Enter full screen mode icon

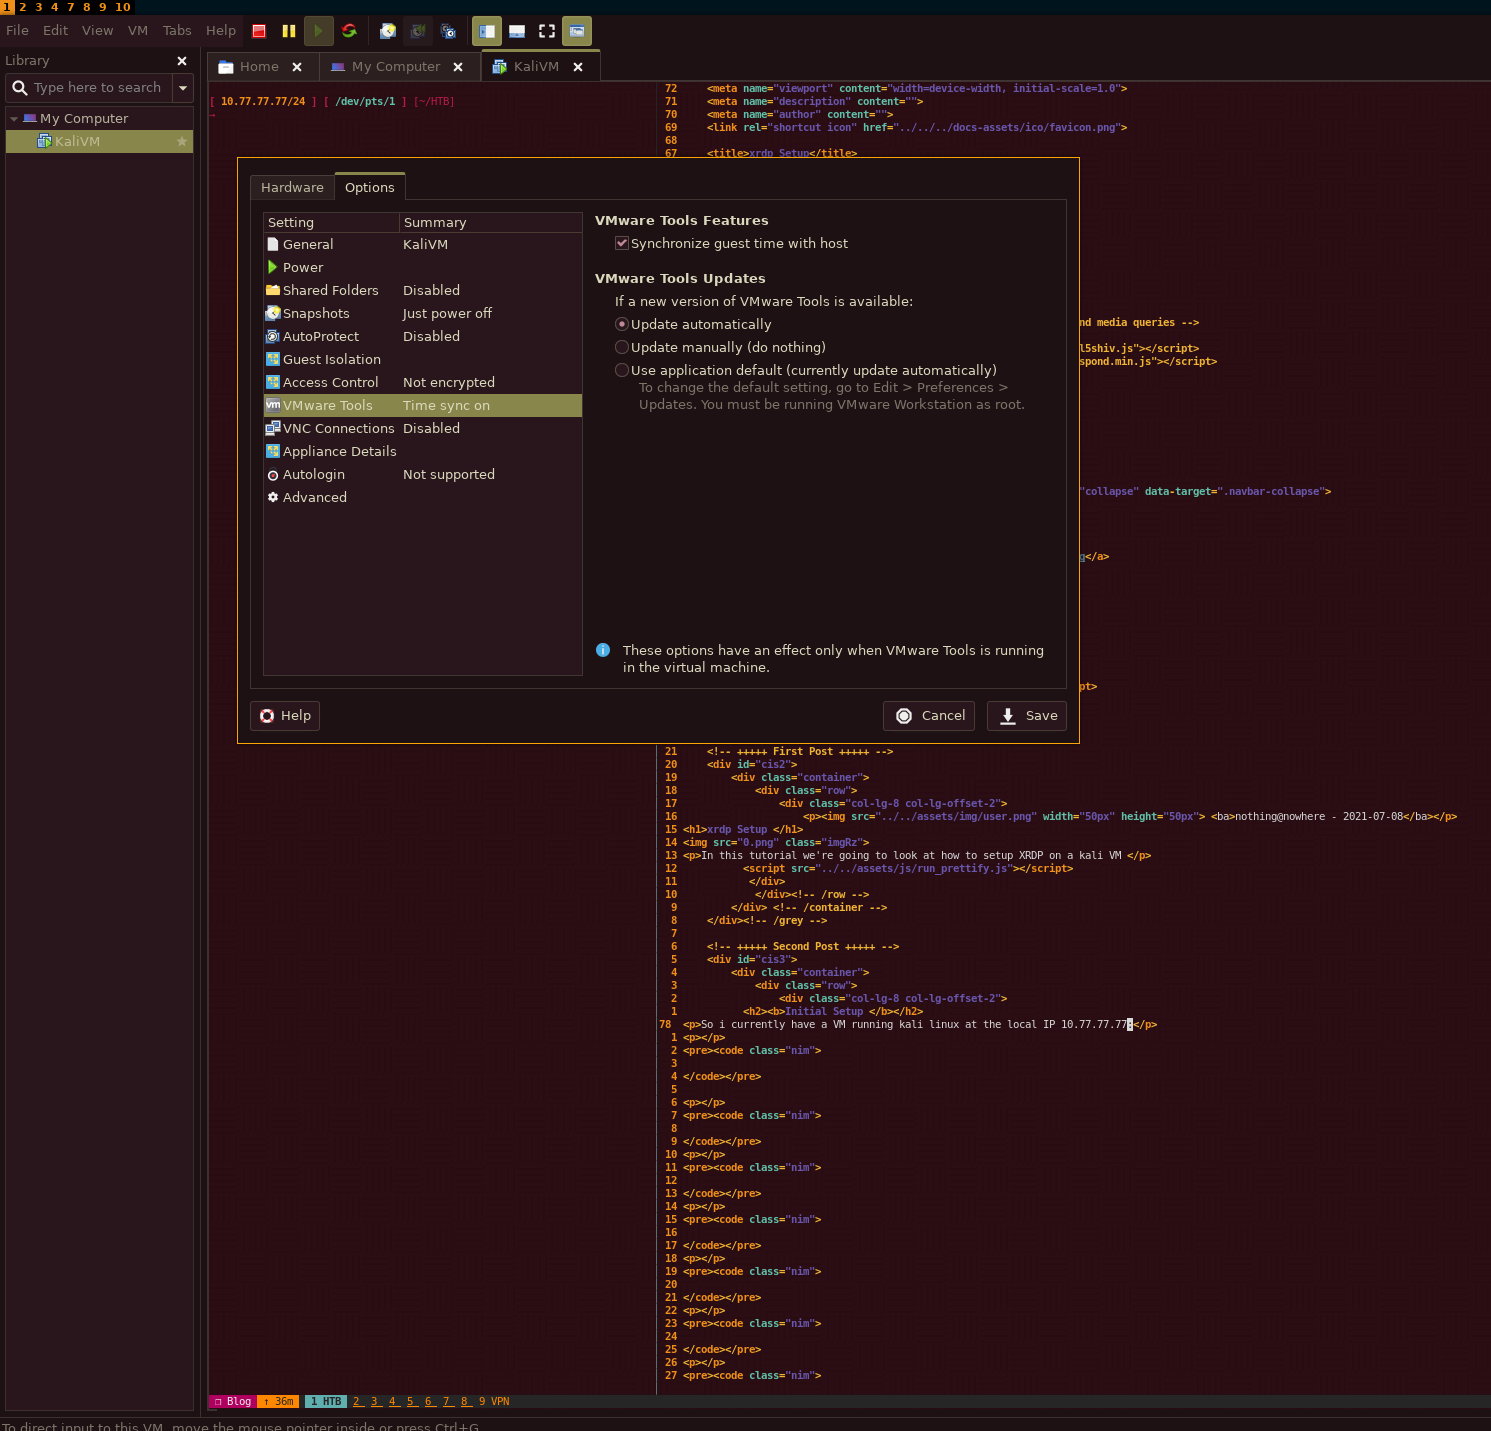[x=547, y=31]
